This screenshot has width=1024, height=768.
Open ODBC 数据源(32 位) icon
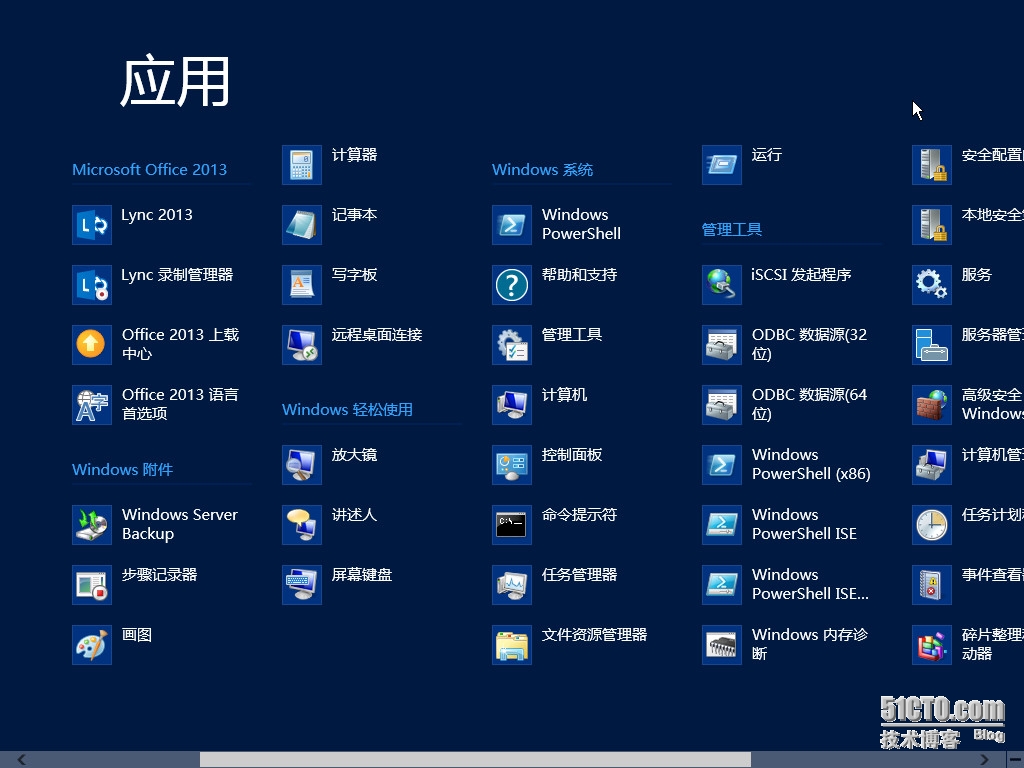[722, 345]
